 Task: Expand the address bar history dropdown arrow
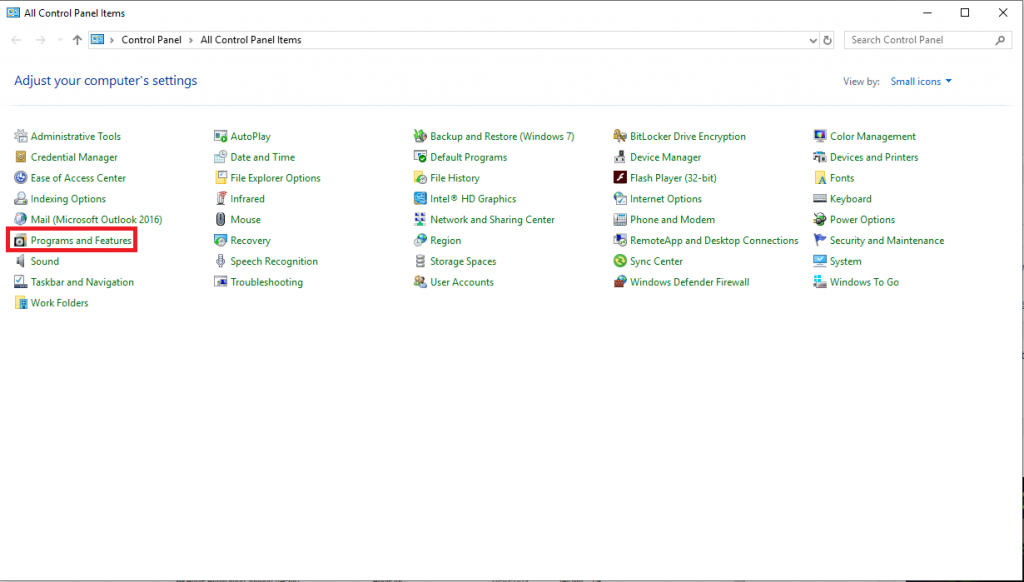click(x=813, y=40)
